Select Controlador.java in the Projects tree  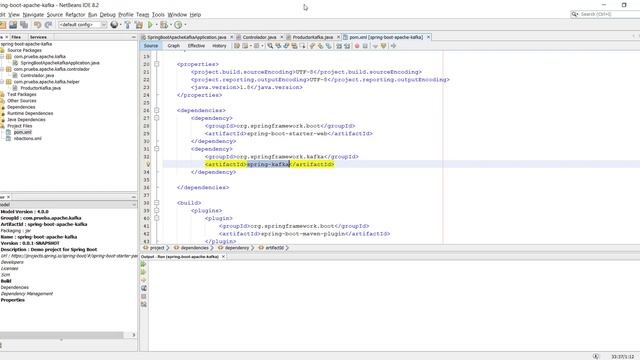click(x=37, y=76)
